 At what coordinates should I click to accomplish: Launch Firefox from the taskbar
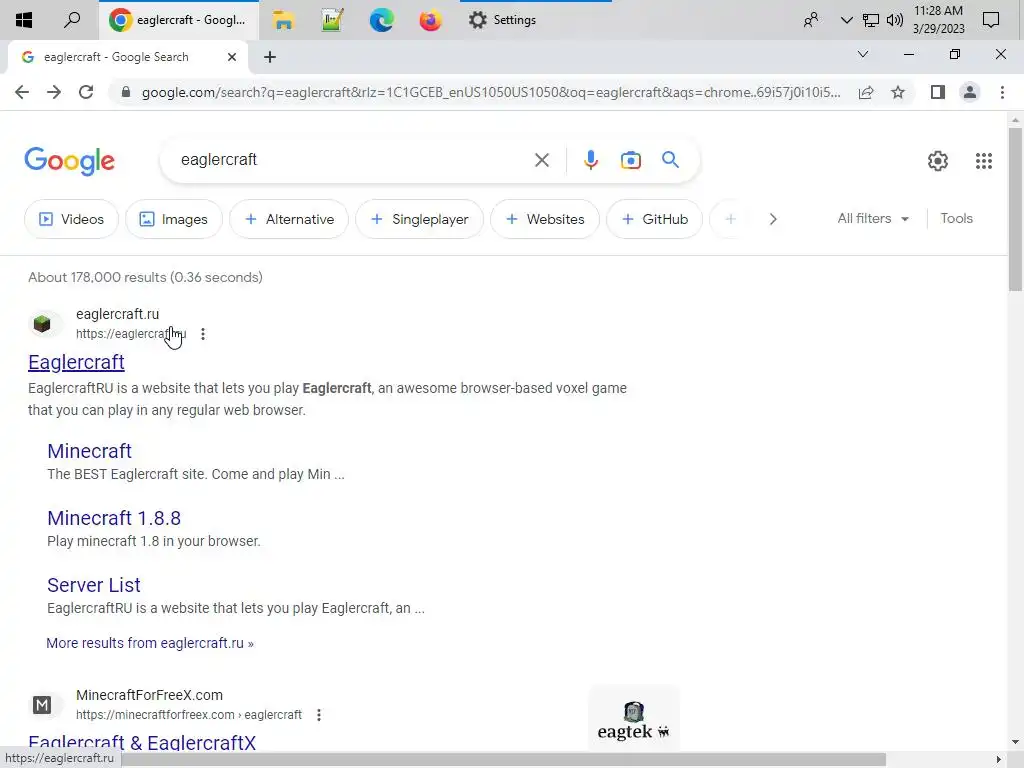[x=430, y=20]
